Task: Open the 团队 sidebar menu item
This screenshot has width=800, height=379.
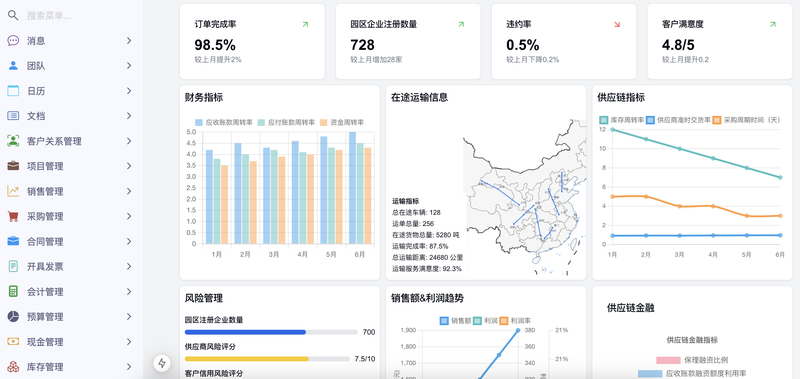Action: coord(70,66)
